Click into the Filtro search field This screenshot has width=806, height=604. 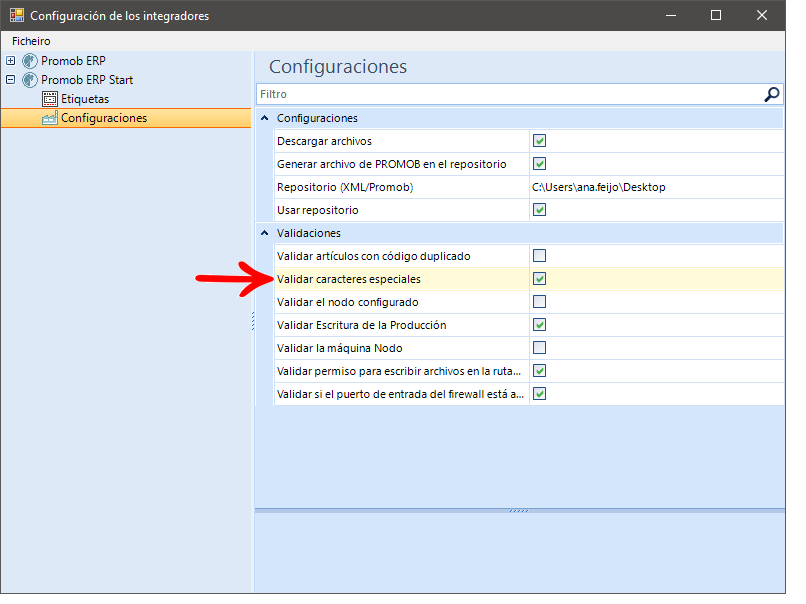pos(509,94)
